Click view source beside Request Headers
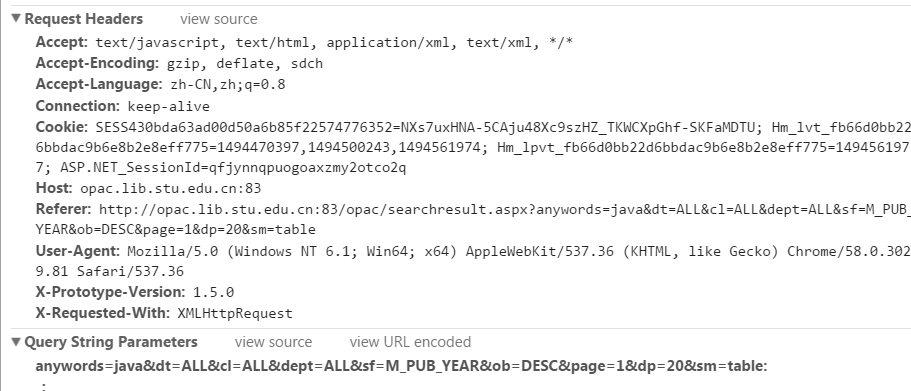 tap(218, 19)
